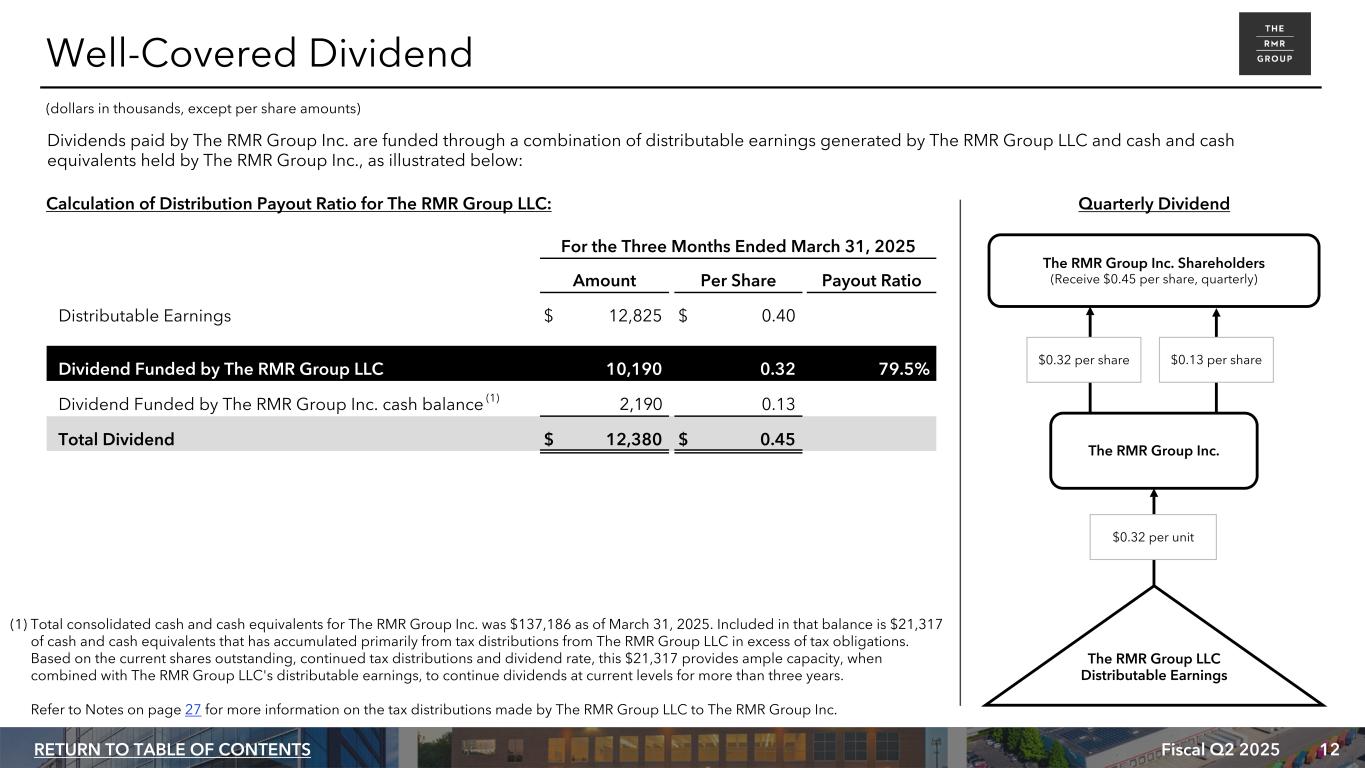Viewport: 1365px width, 768px height.
Task: Select the Well-Covered Dividend title
Action: (260, 53)
